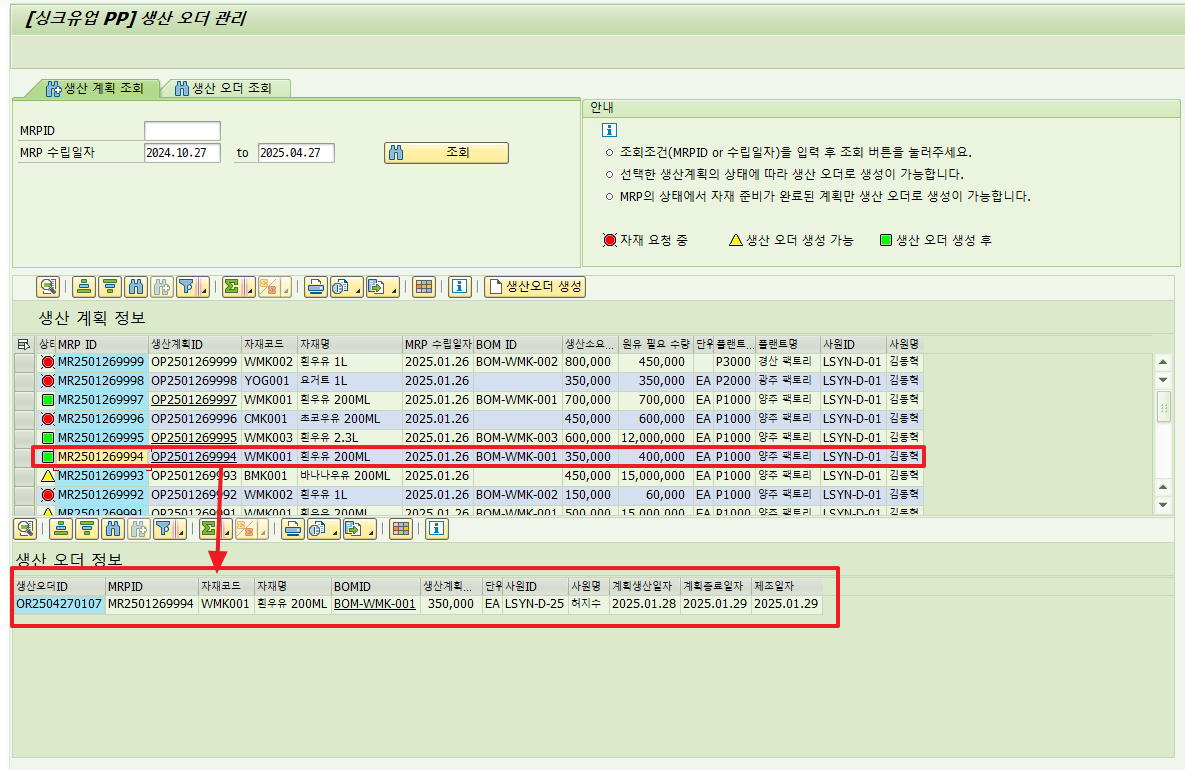Click 원유 필요 수량 column header
Viewport: 1185px width, 770px height.
click(655, 345)
